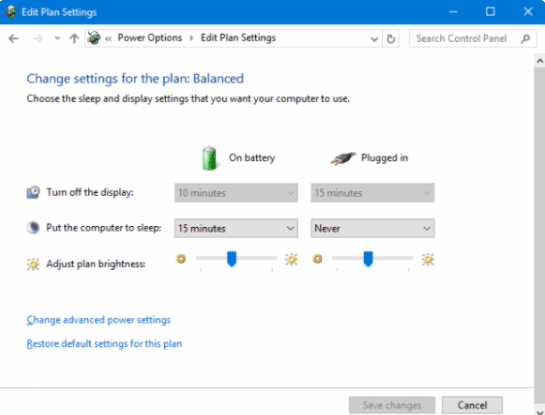Screen dimensions: 545x415
Task: Refresh the Control Panel page
Action: (x=391, y=39)
